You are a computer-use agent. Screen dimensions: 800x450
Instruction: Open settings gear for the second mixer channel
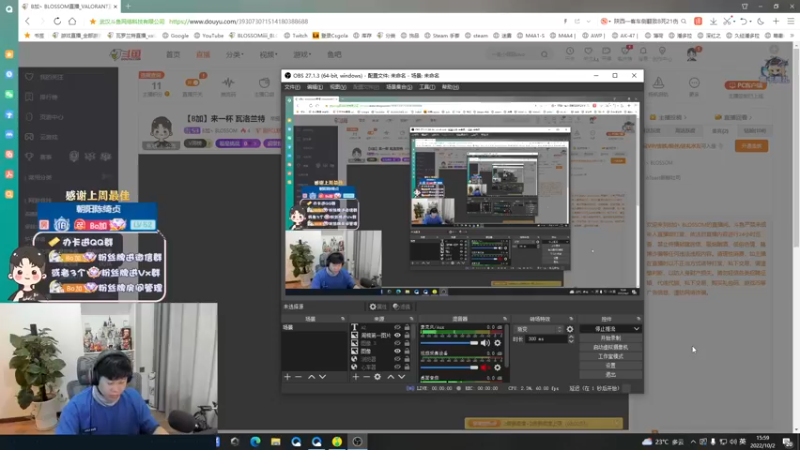497,367
